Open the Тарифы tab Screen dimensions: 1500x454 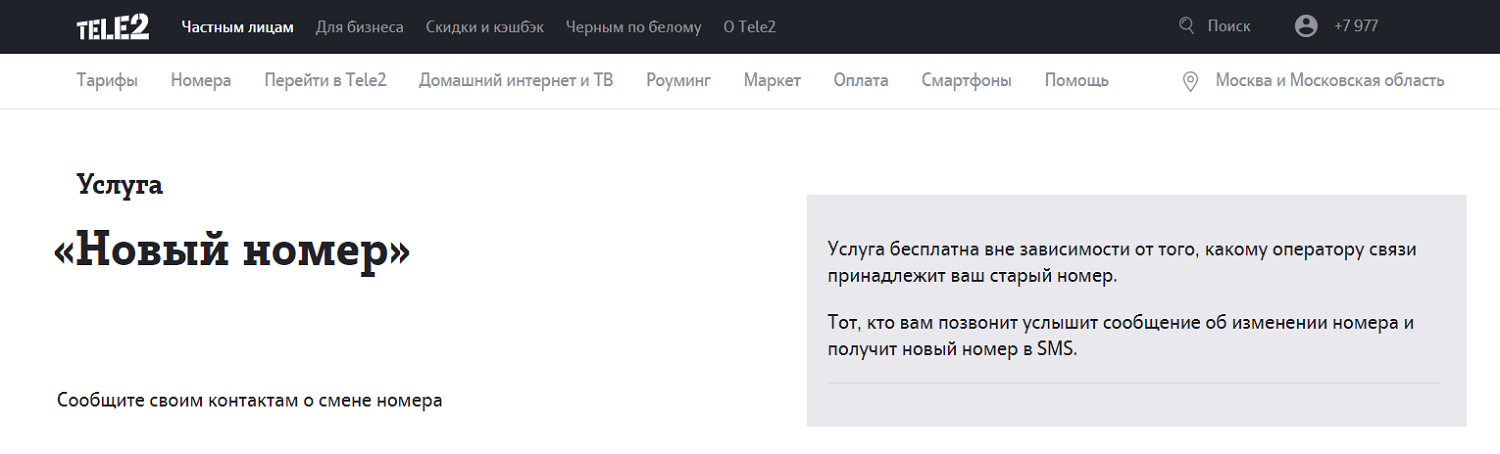point(107,81)
